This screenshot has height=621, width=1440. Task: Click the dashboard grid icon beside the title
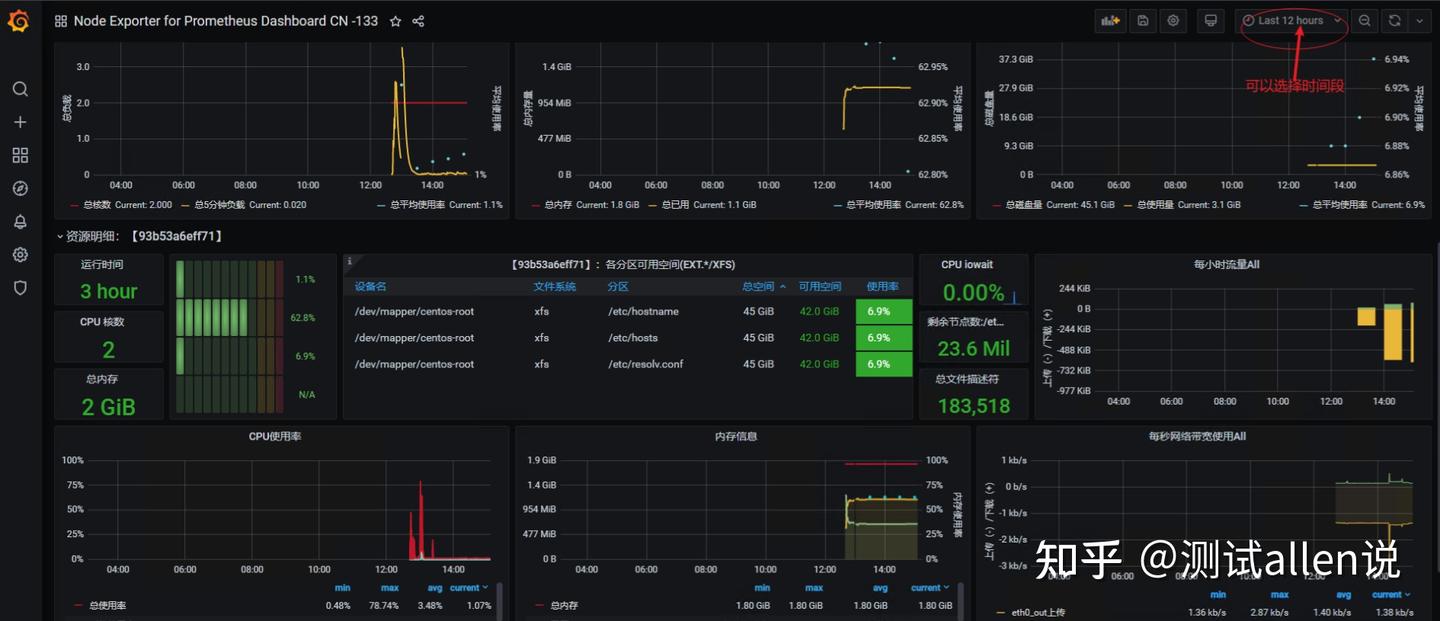[x=61, y=21]
